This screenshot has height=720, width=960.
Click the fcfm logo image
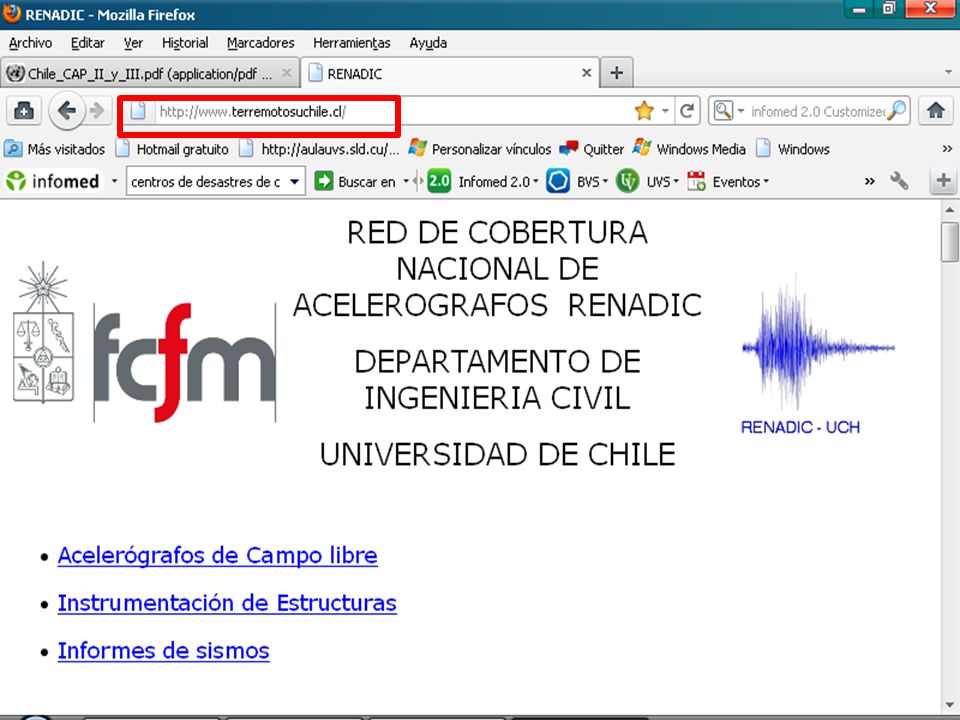[184, 362]
